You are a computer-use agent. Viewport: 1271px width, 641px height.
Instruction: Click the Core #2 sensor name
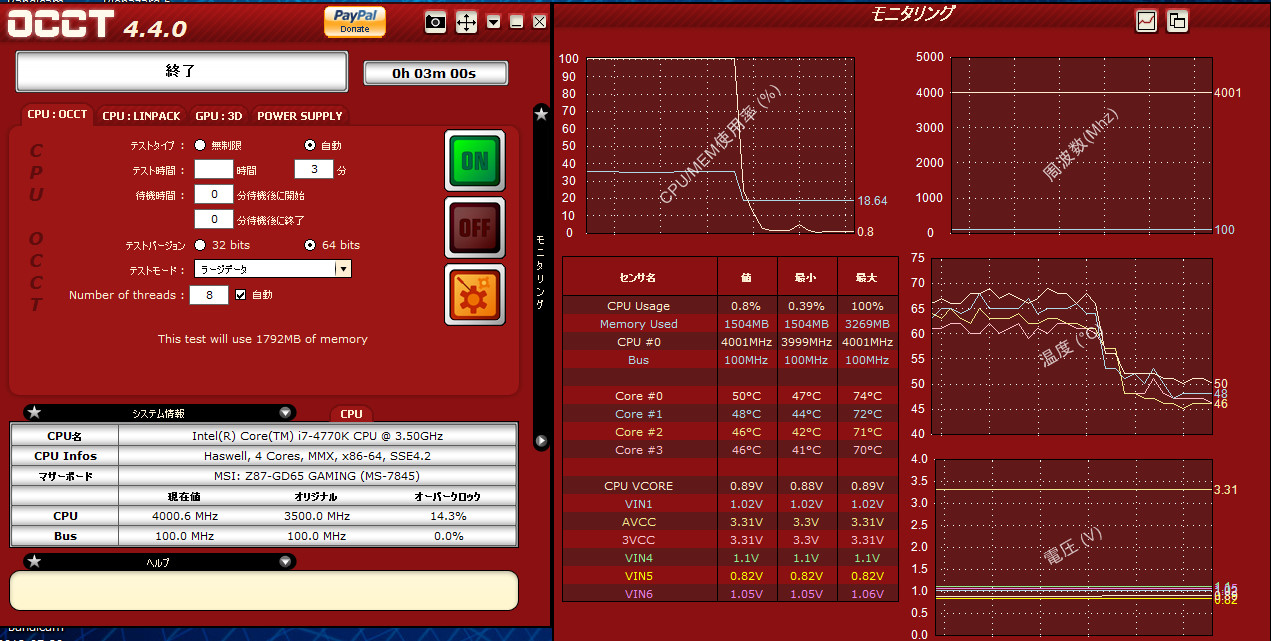click(639, 432)
